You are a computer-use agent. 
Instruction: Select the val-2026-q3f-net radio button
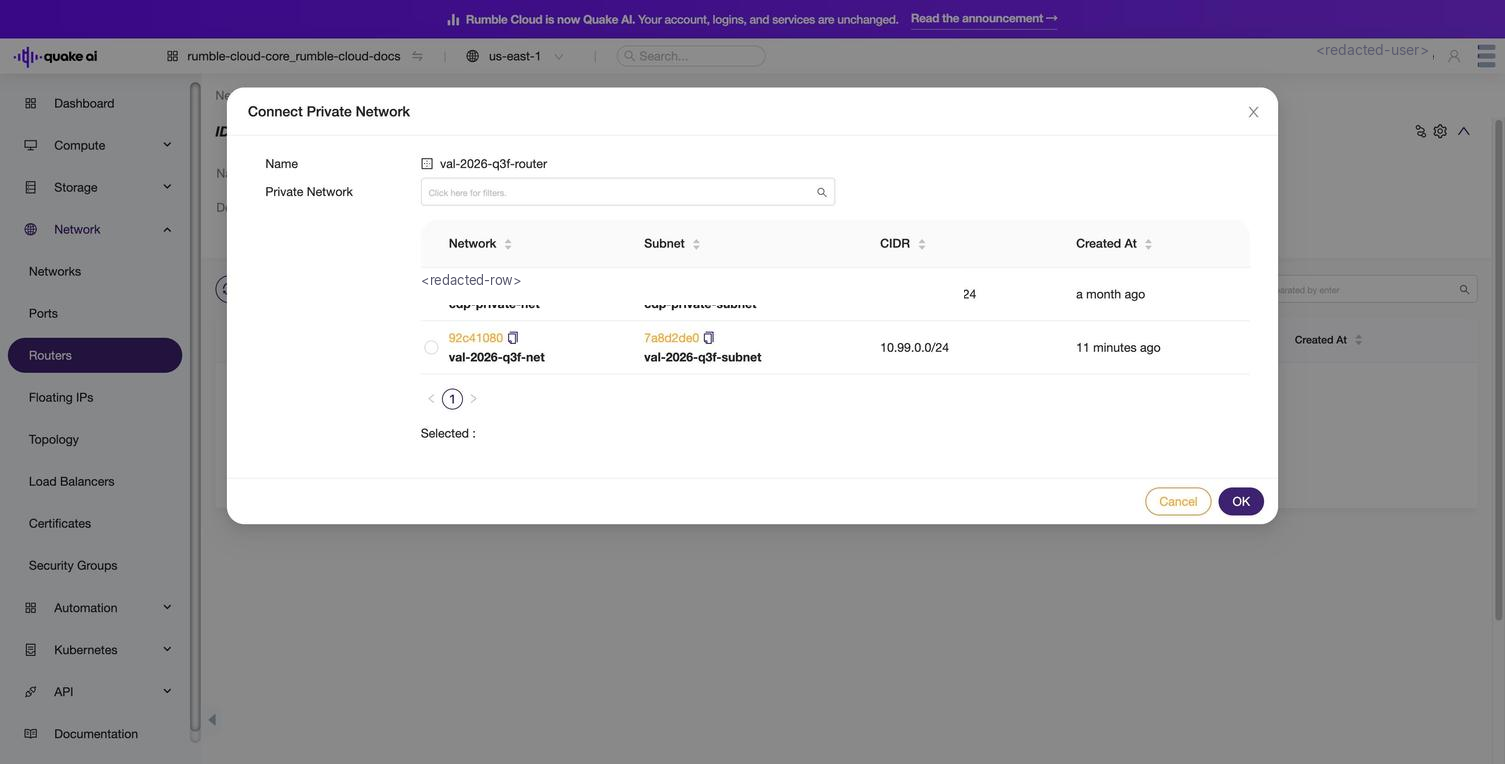[x=431, y=348]
